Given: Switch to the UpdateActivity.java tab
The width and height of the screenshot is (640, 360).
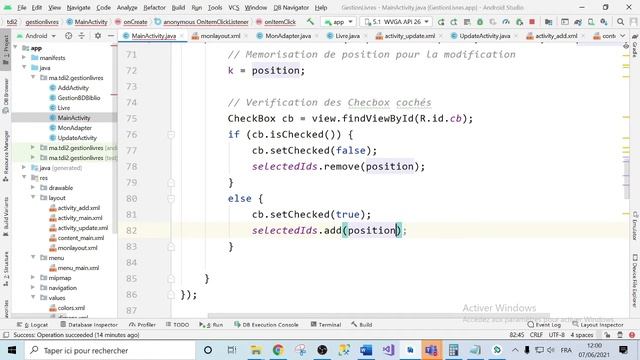Looking at the screenshot, I should click(484, 36).
